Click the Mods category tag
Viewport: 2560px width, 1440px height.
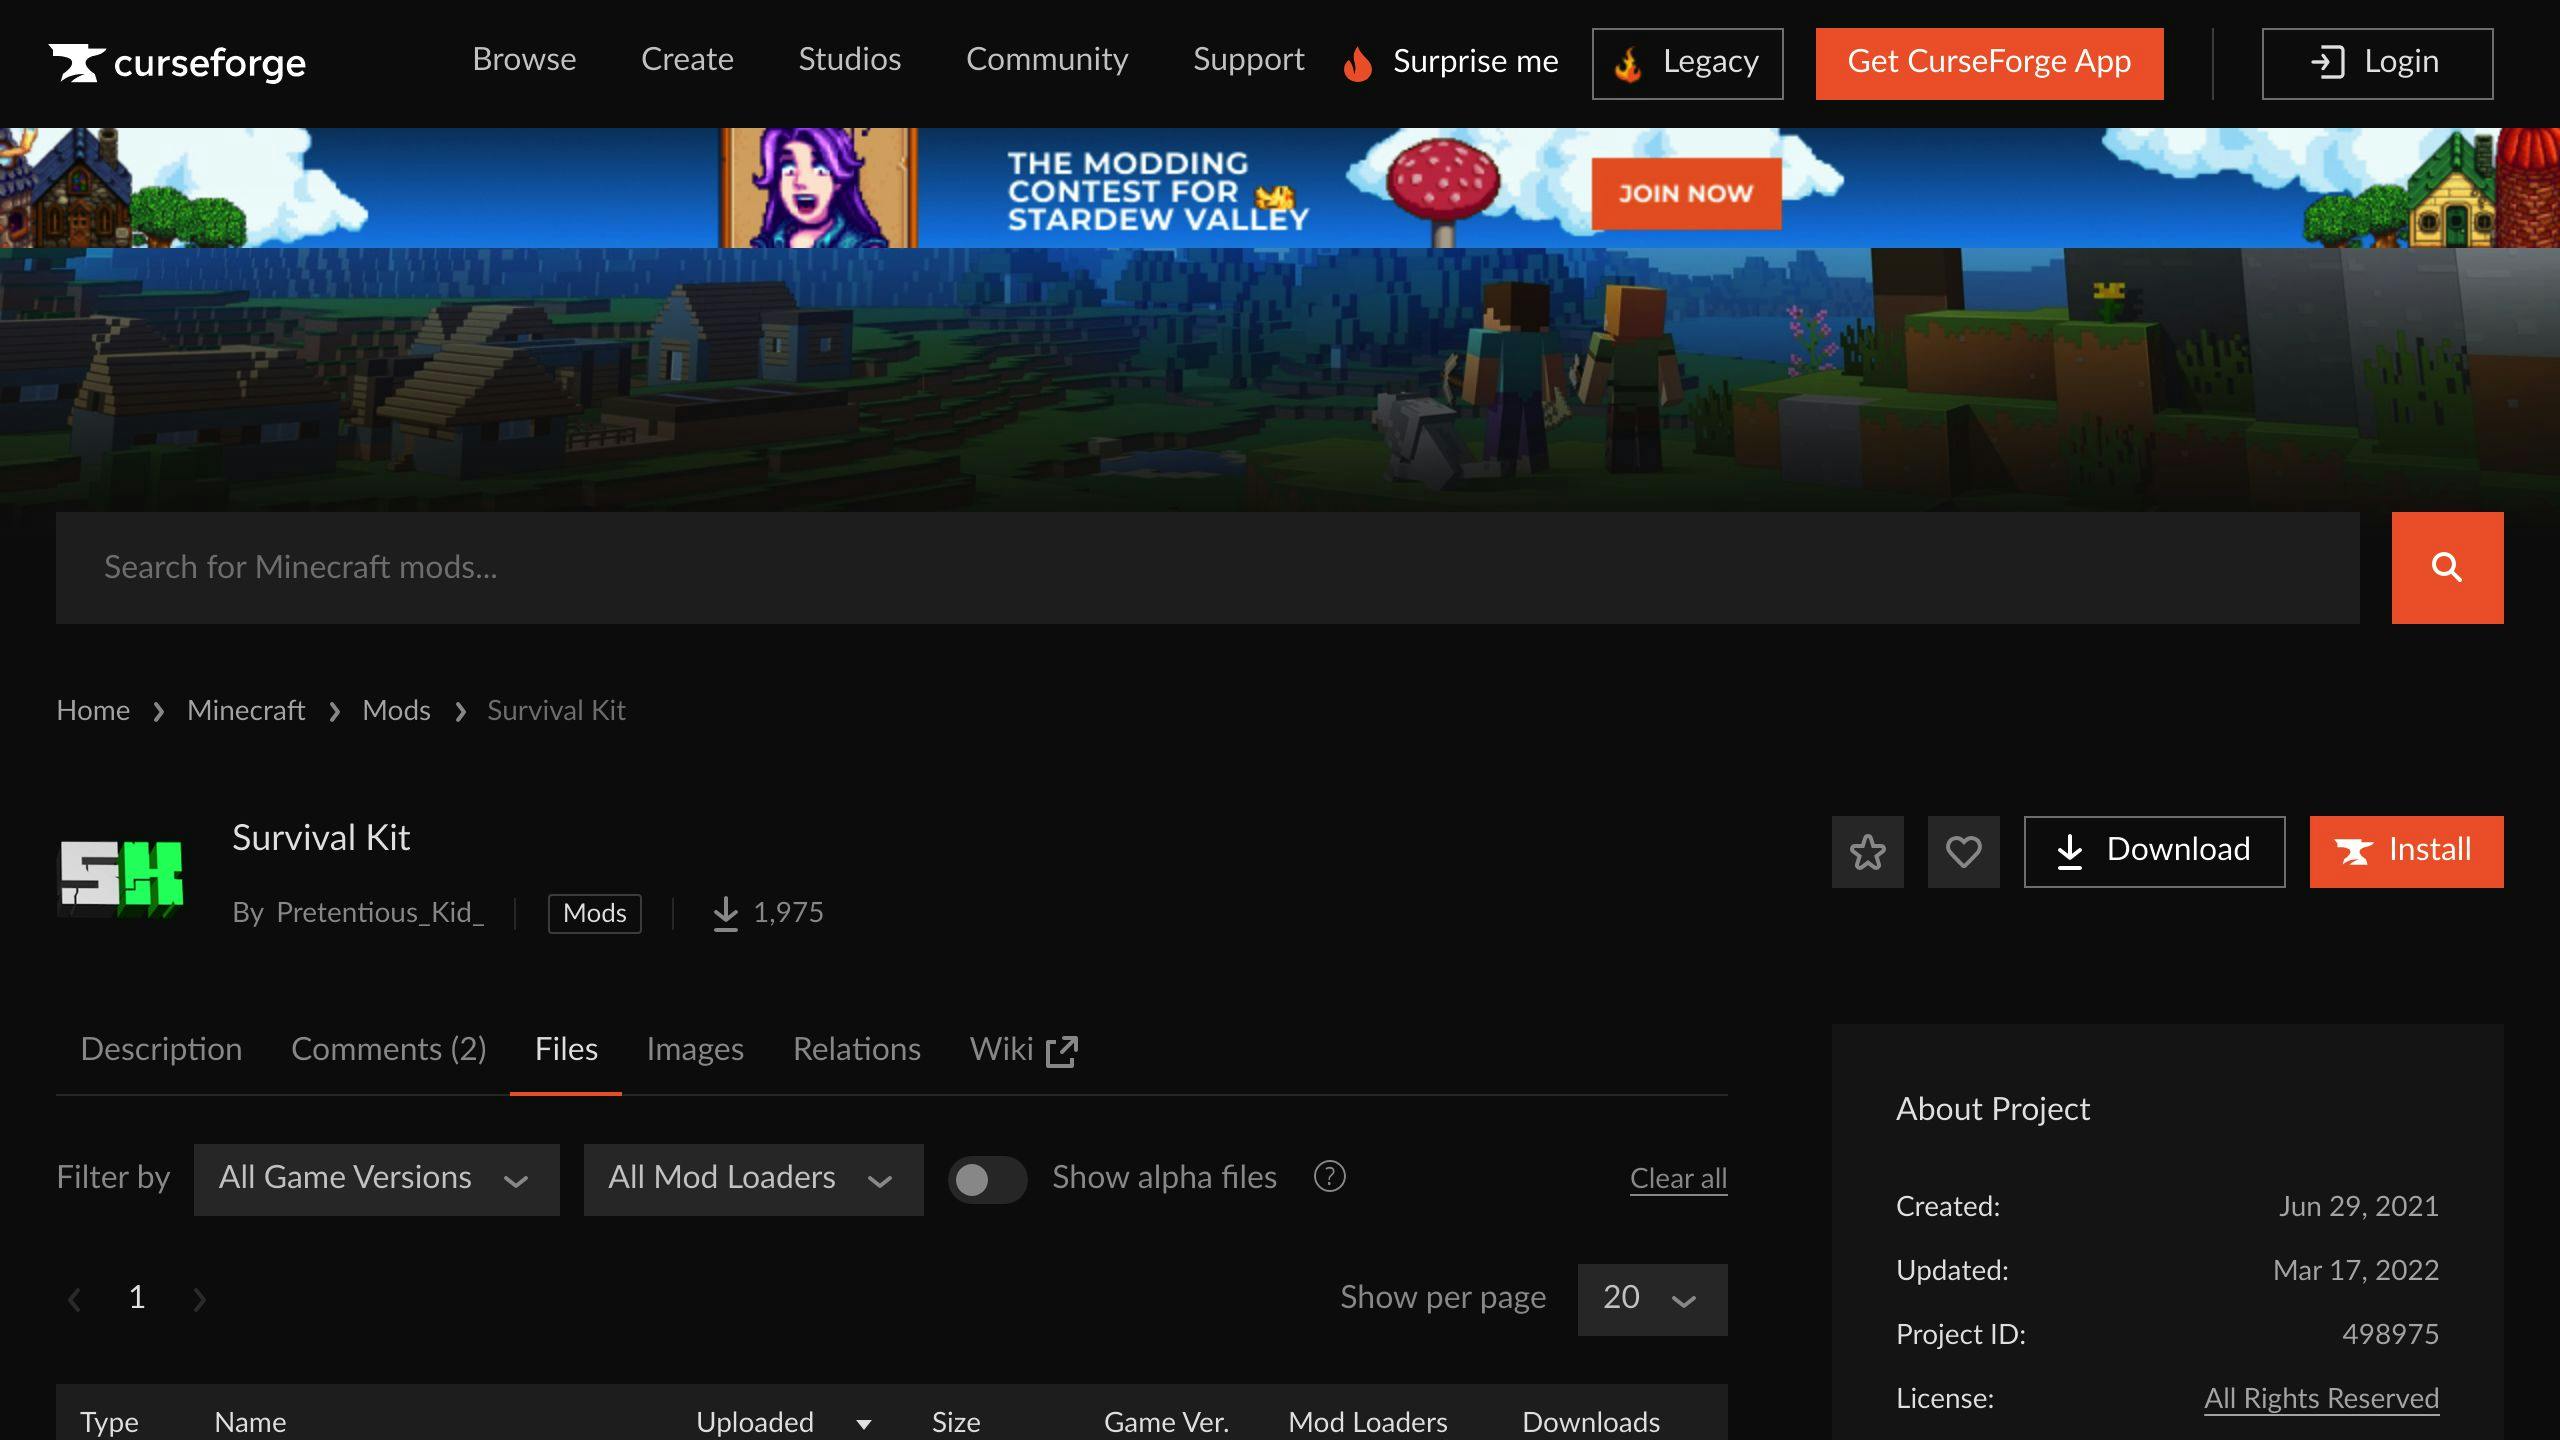click(x=594, y=913)
